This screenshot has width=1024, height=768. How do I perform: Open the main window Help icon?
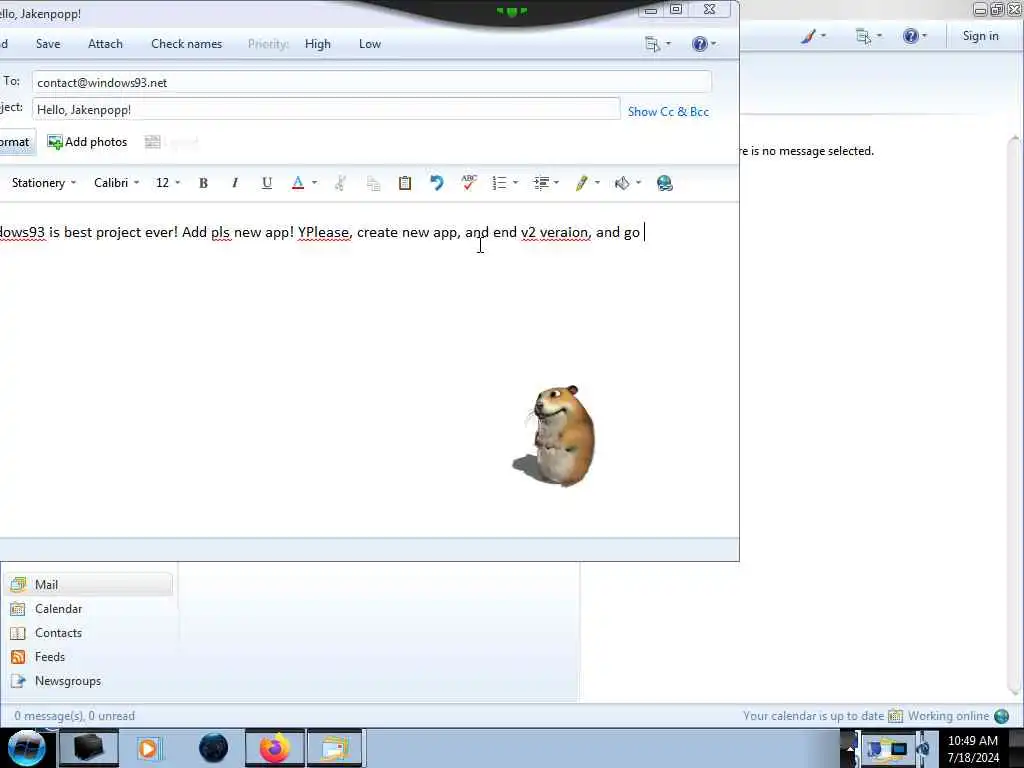click(910, 36)
